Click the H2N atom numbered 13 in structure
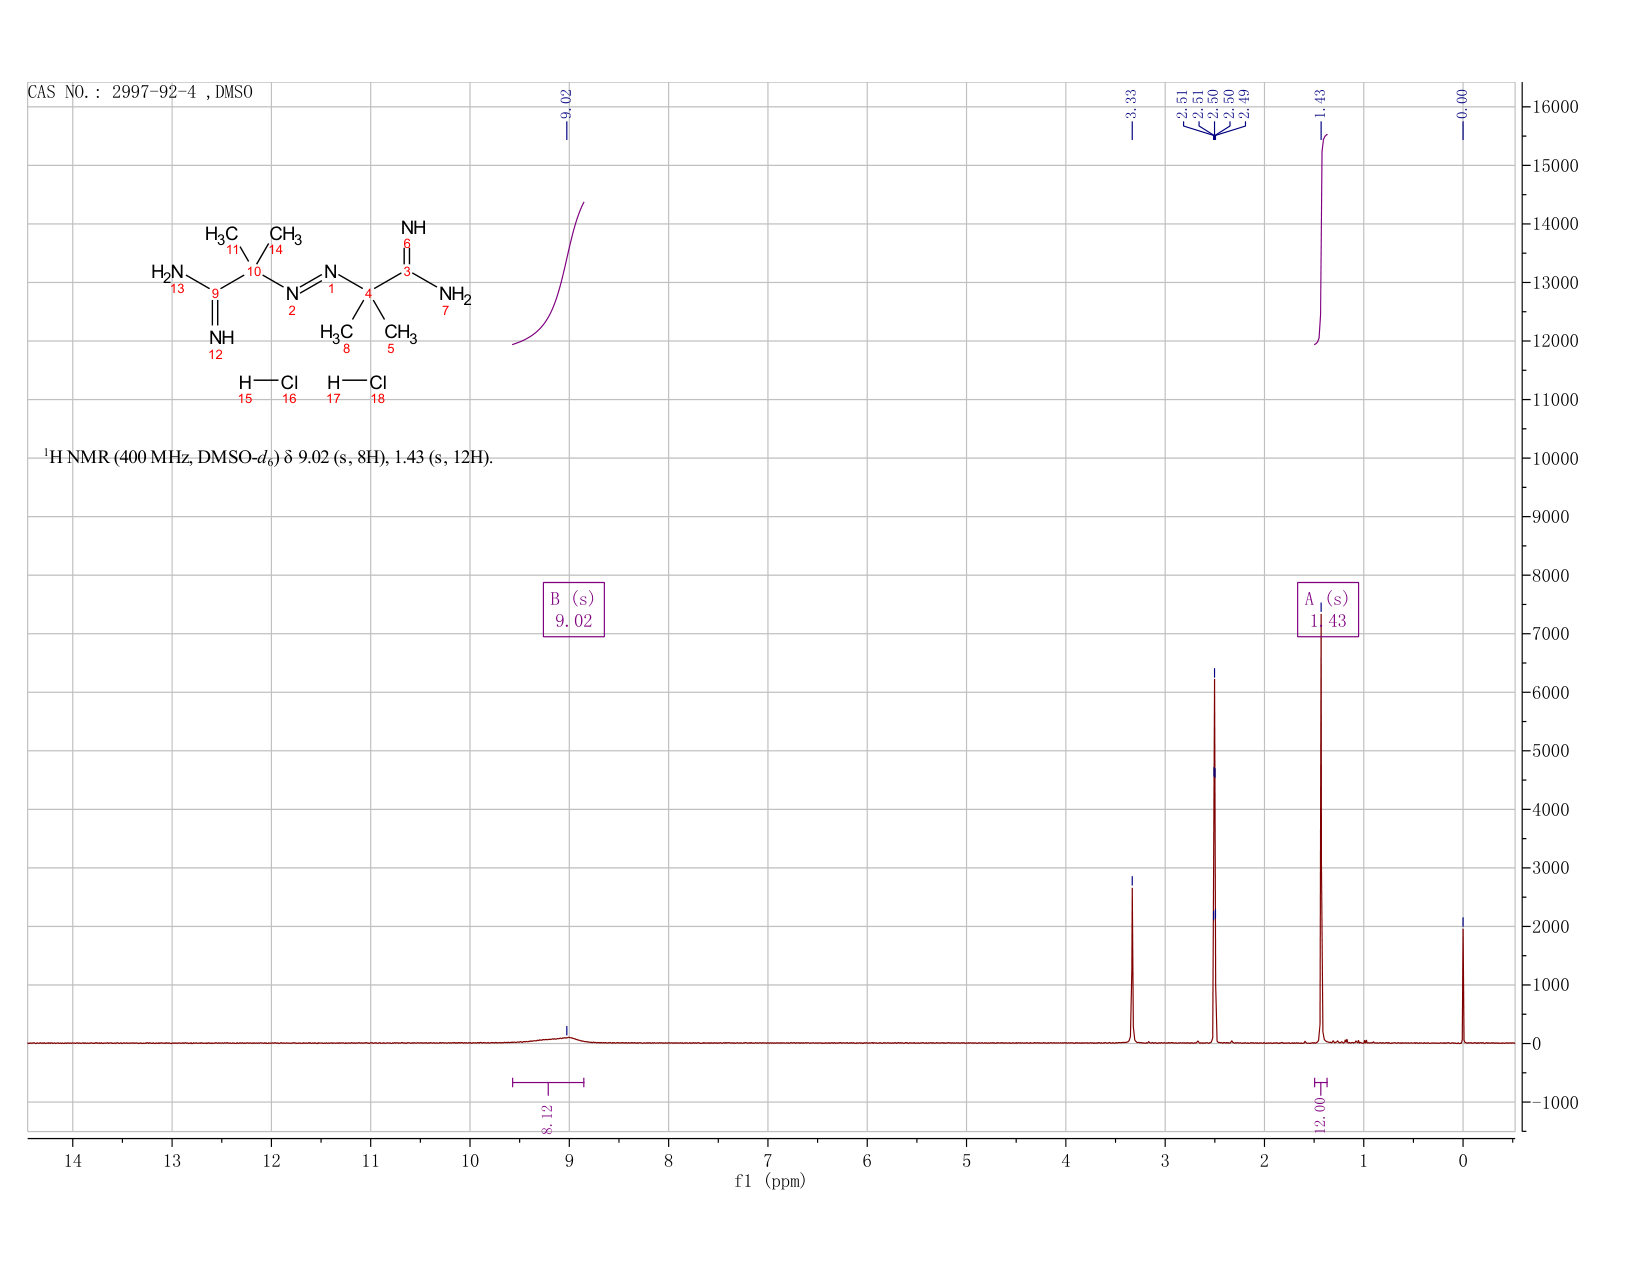This screenshot has height=1275, width=1650. tap(168, 272)
